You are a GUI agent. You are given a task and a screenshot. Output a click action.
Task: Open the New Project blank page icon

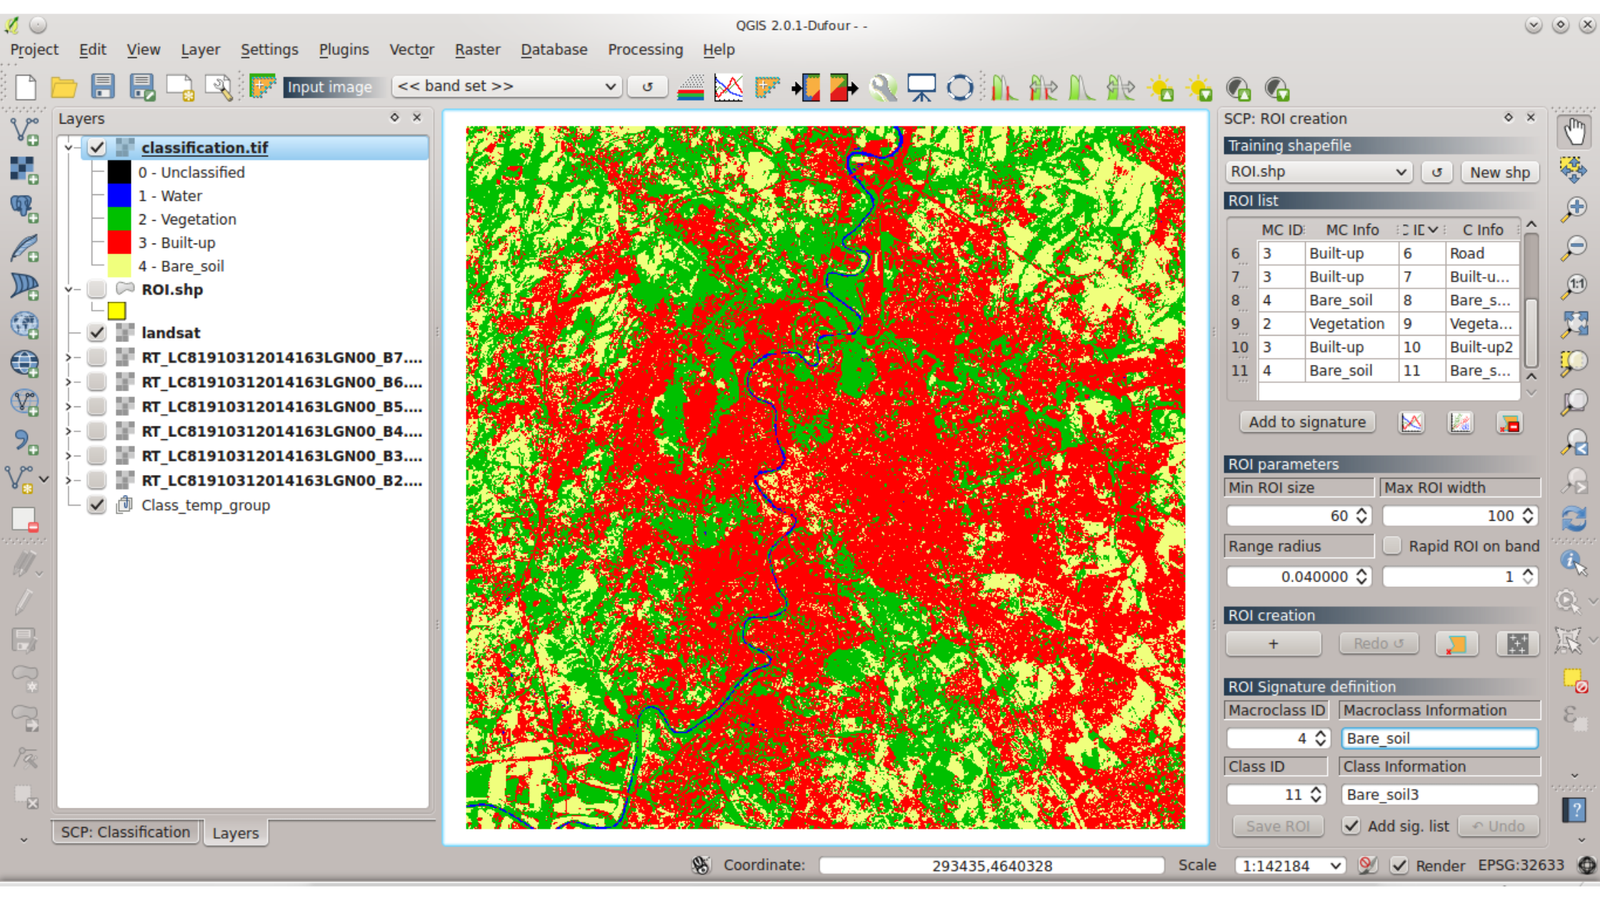[26, 87]
